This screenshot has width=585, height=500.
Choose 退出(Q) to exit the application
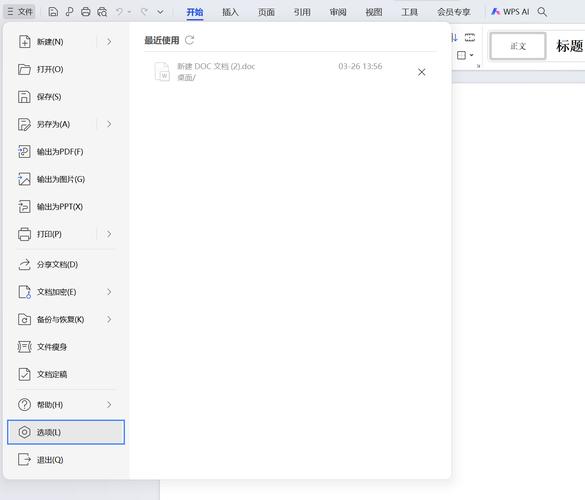pos(66,460)
